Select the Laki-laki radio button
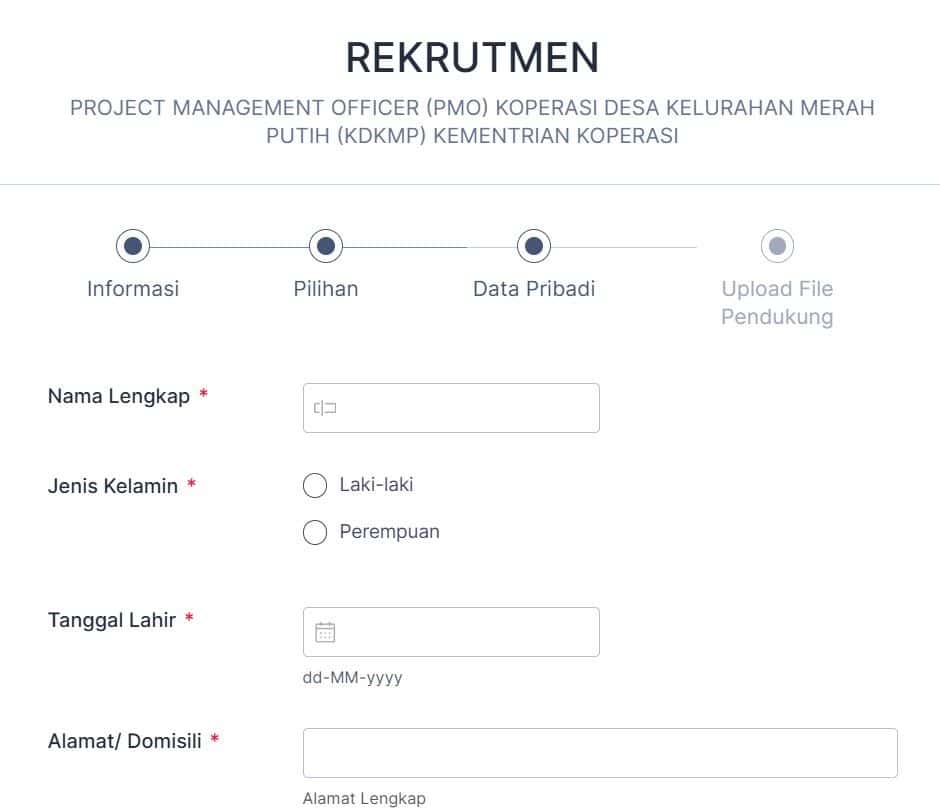The image size is (940, 810). [x=315, y=485]
